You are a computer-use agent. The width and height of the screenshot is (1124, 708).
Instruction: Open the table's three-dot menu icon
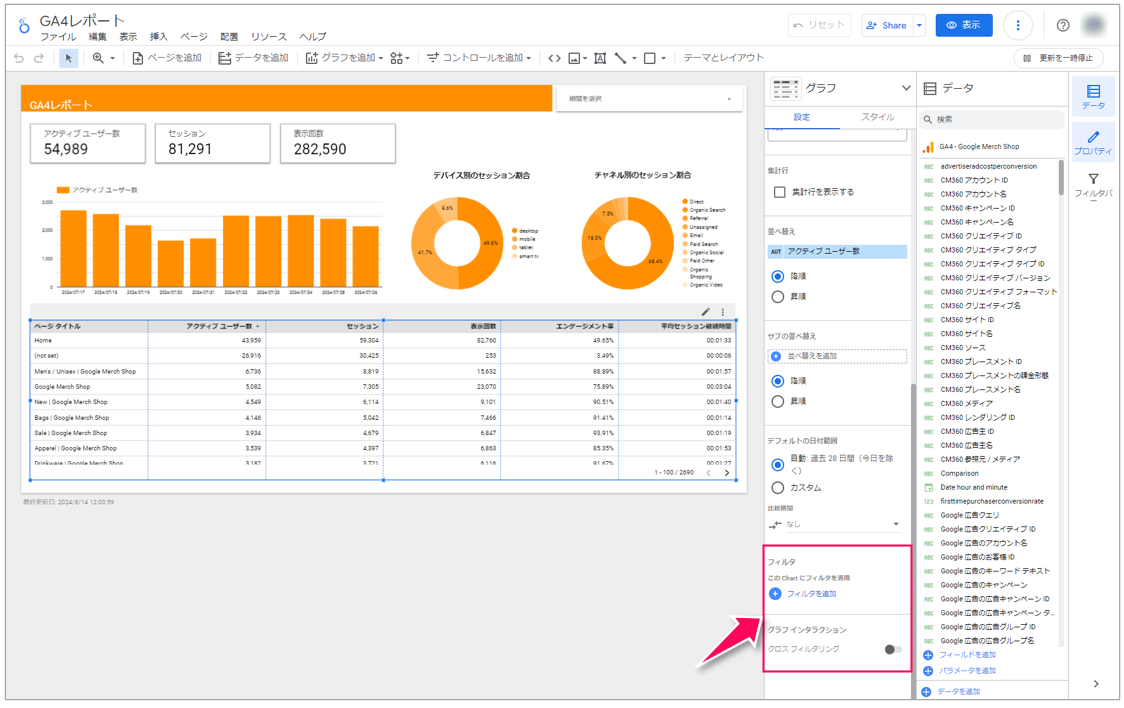point(723,312)
